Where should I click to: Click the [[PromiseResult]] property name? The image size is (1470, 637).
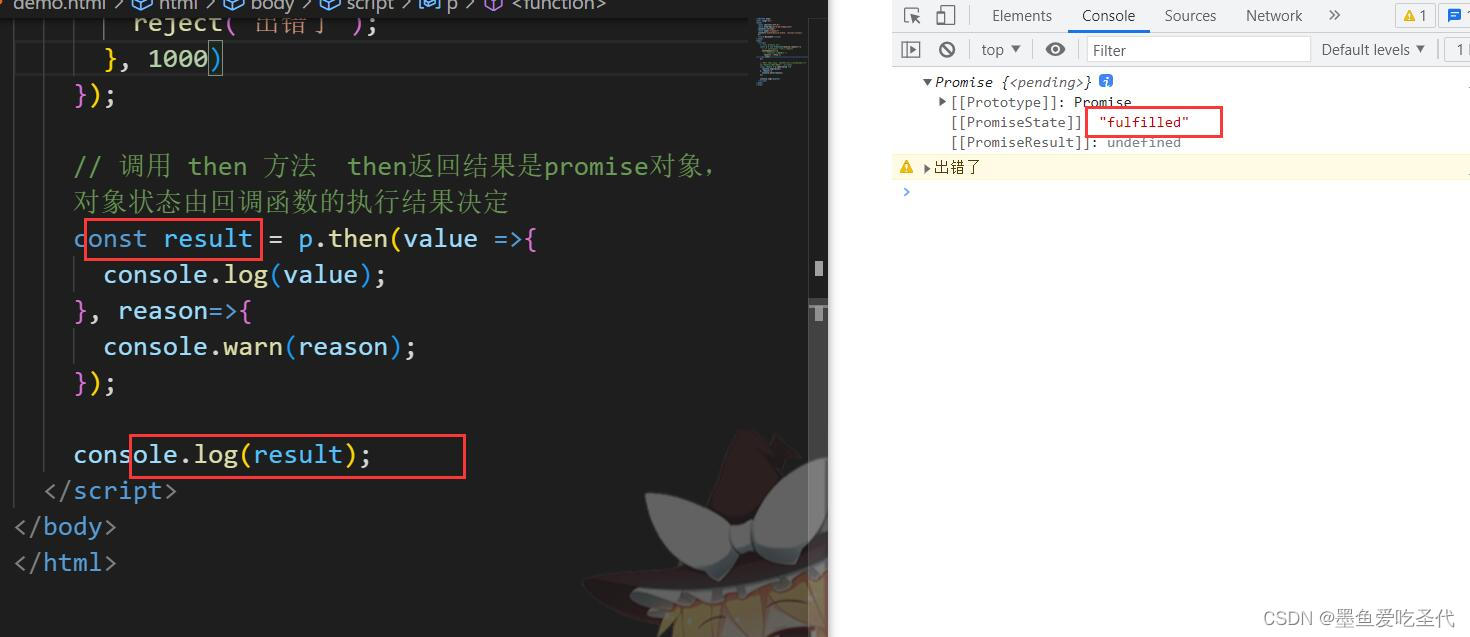1020,143
